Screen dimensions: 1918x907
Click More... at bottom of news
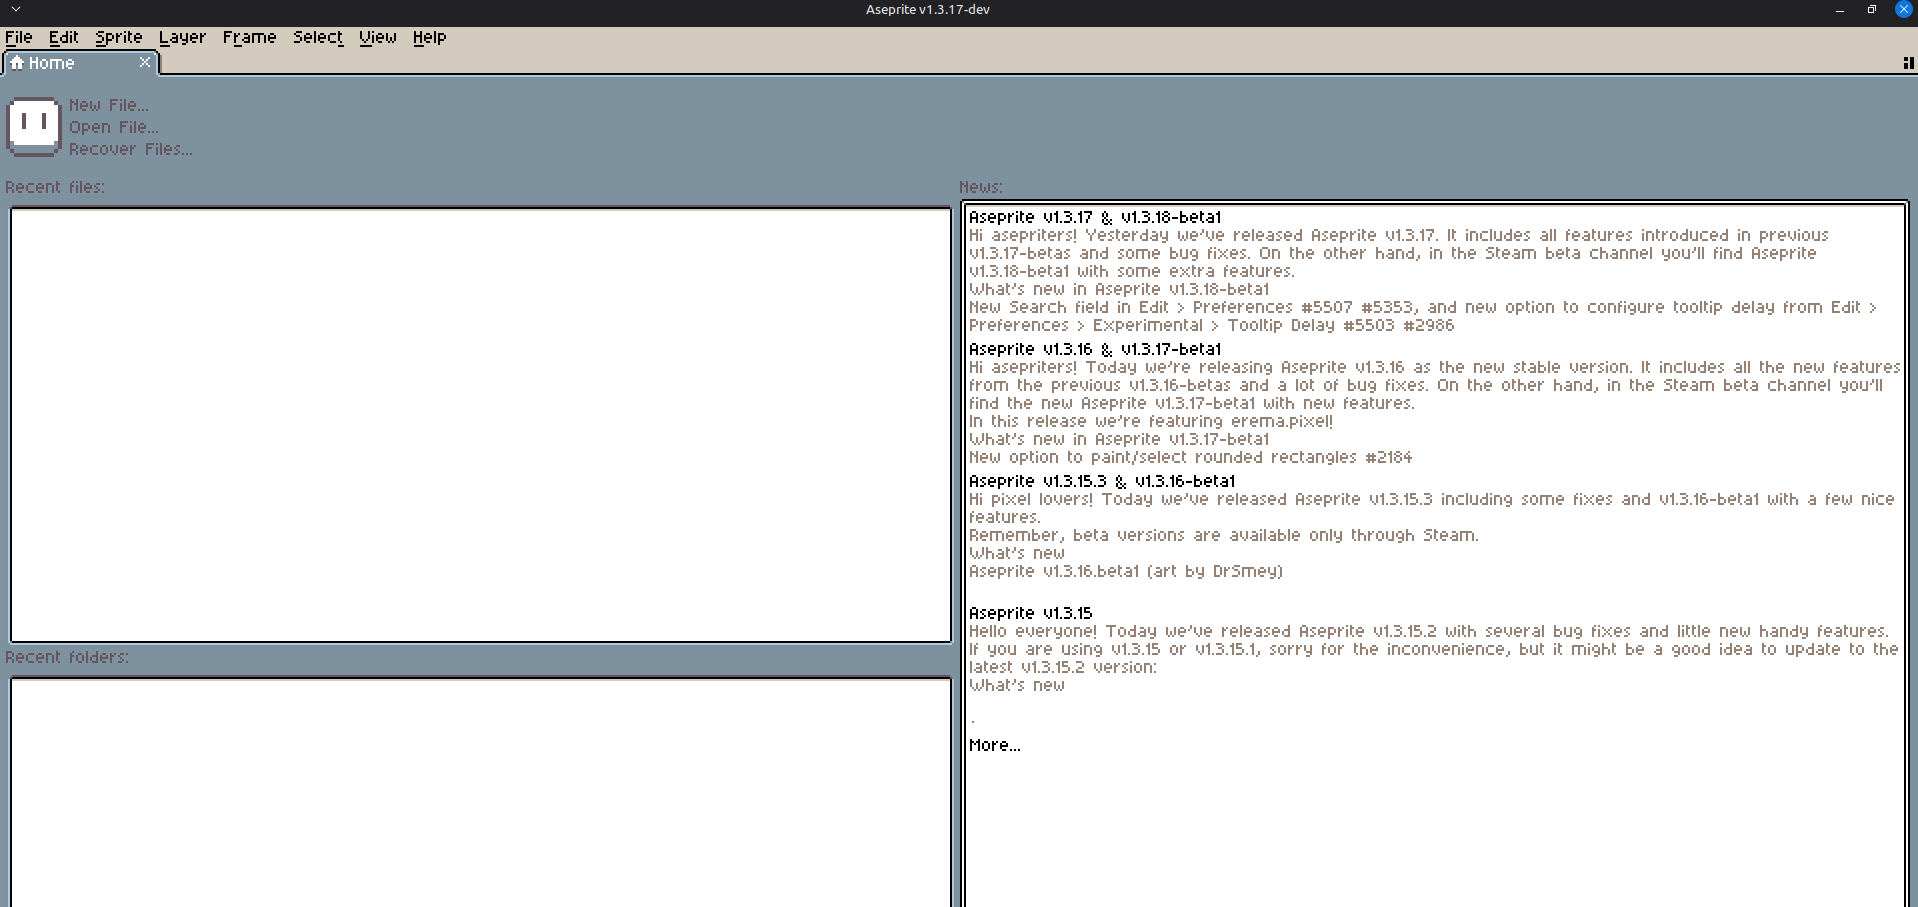[x=994, y=745]
